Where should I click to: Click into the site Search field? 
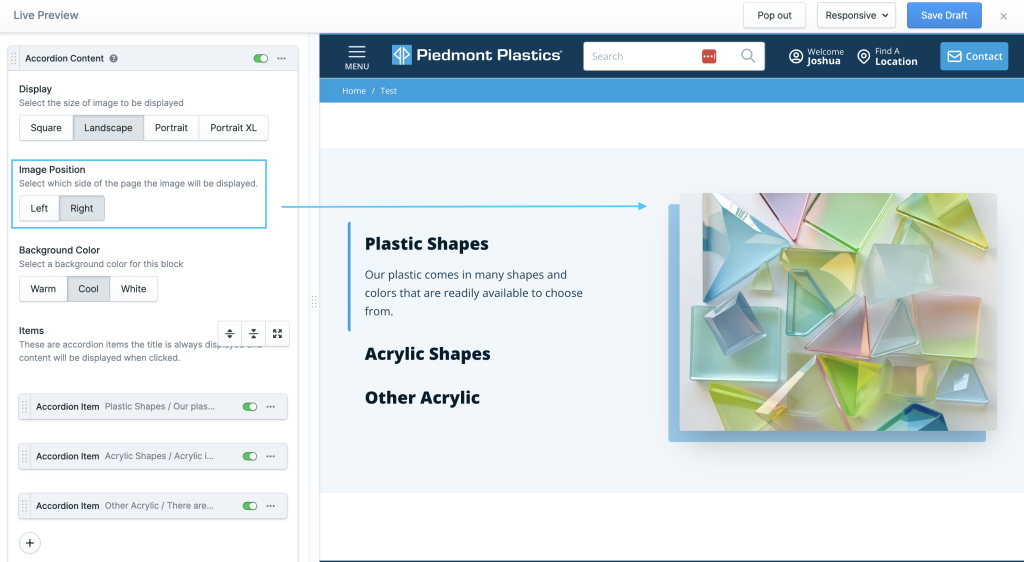pos(640,56)
